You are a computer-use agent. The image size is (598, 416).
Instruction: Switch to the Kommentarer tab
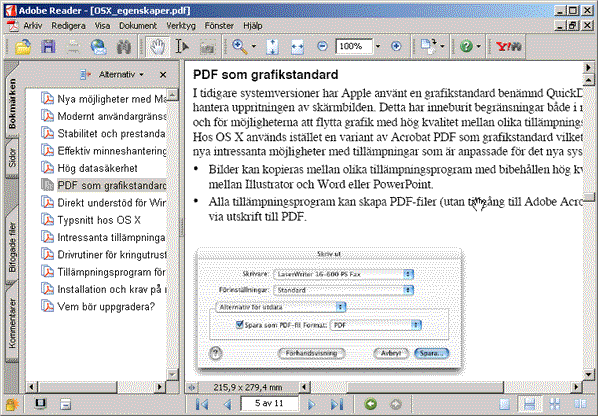[x=12, y=323]
